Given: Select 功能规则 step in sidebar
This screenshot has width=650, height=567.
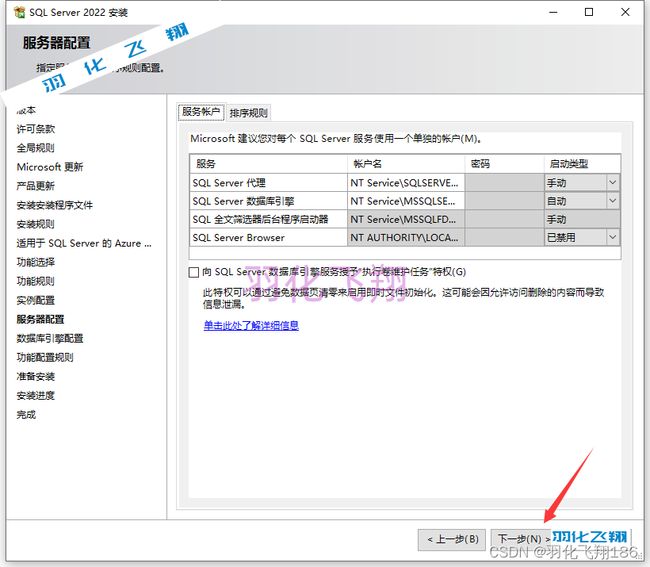Looking at the screenshot, I should [x=36, y=281].
